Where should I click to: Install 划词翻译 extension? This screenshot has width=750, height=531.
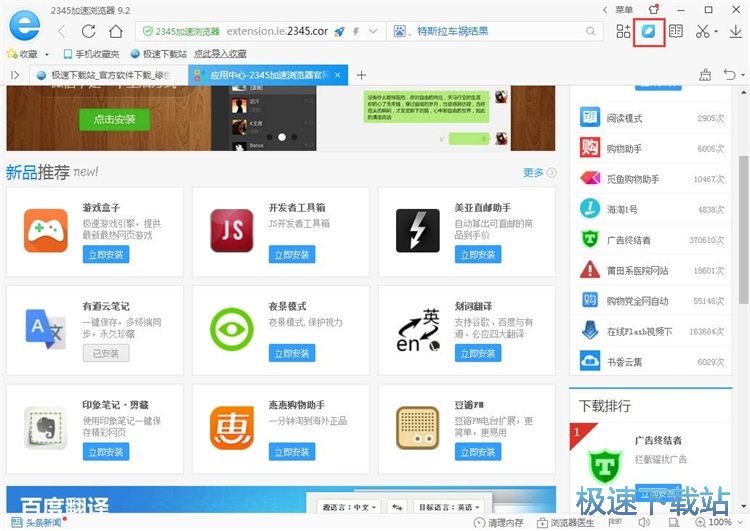pos(478,354)
